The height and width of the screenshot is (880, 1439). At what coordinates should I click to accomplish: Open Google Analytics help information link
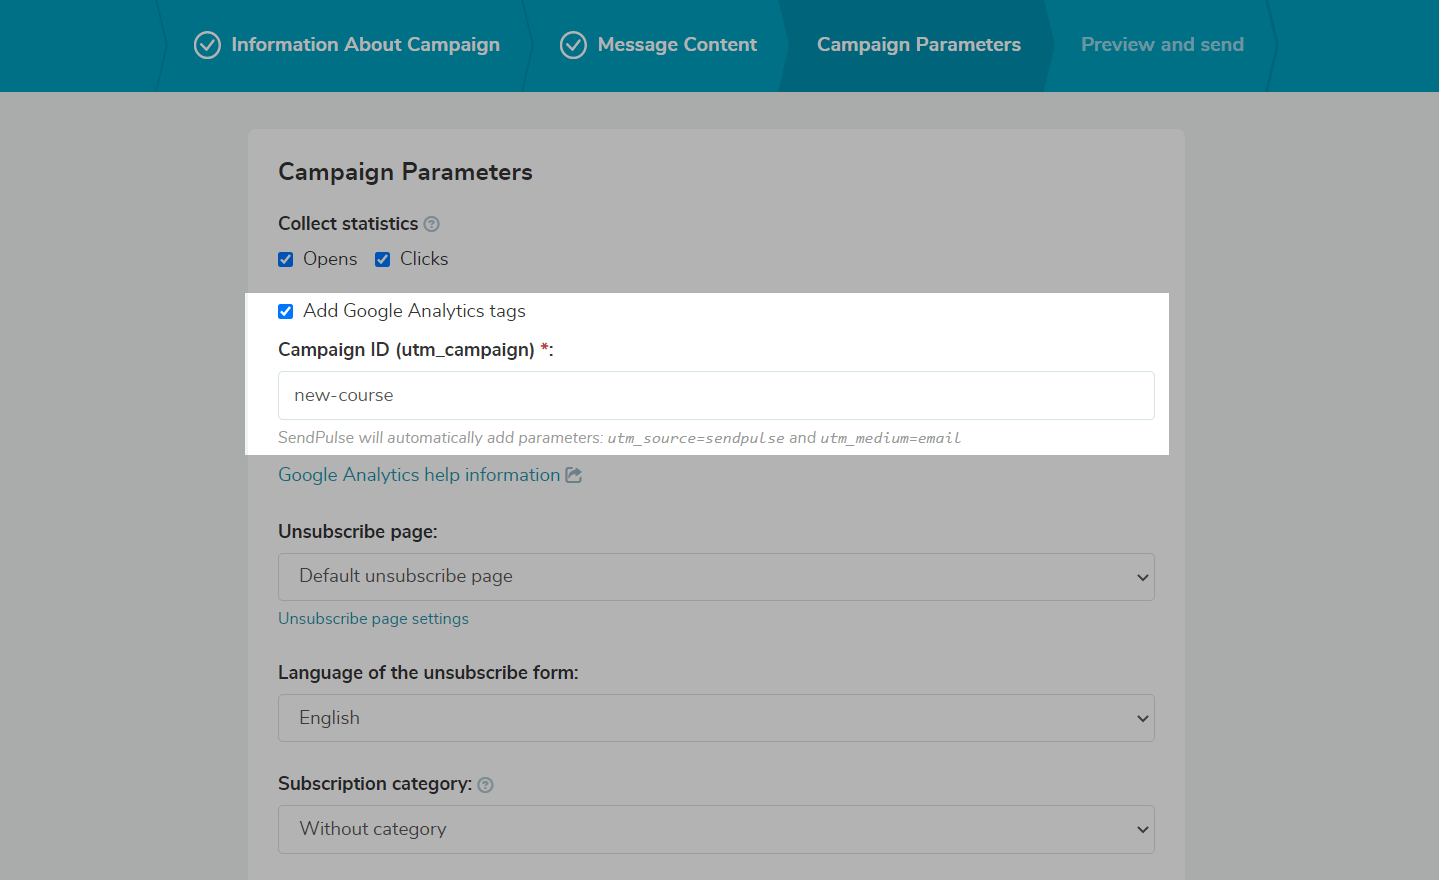click(x=419, y=475)
